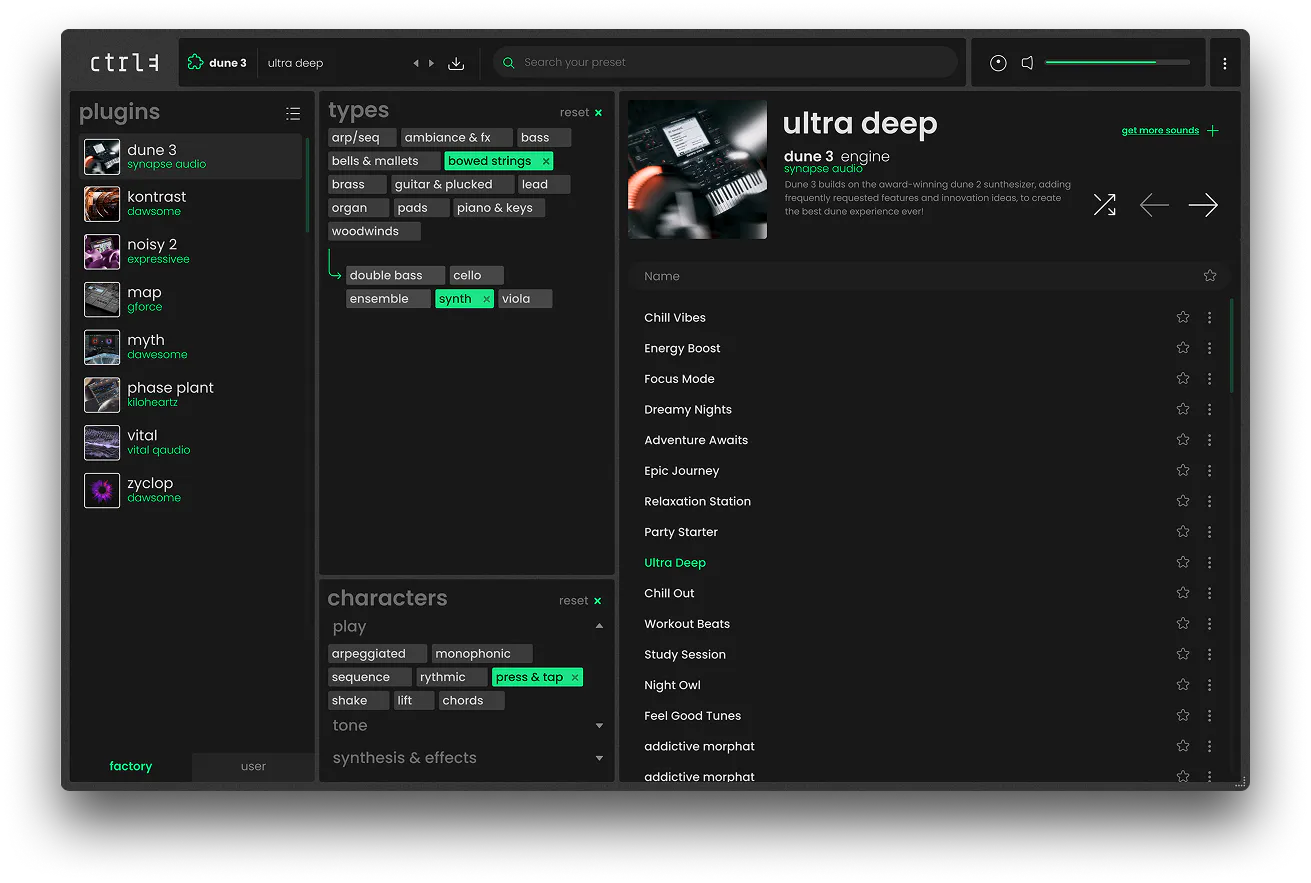Select the chords character tag
Image resolution: width=1311 pixels, height=883 pixels.
[471, 701]
